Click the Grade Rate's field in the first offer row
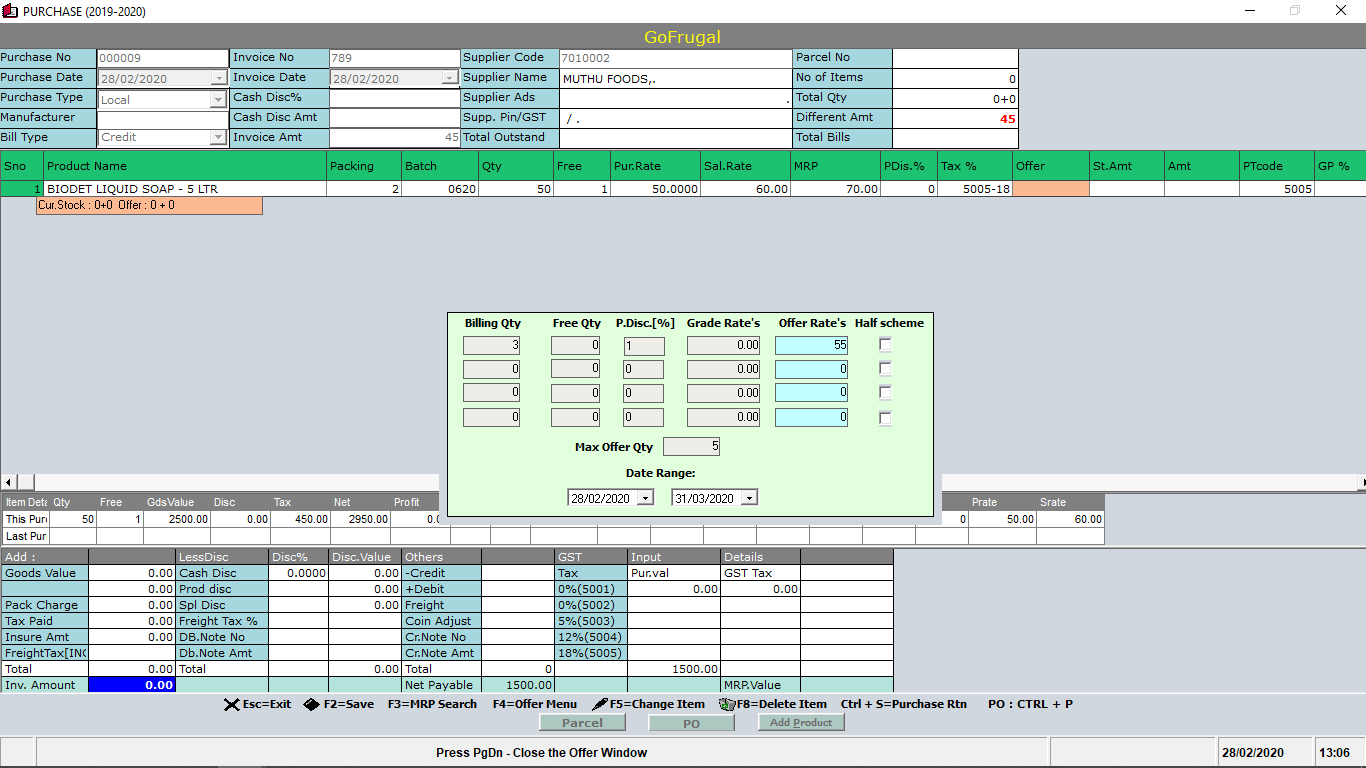 tap(724, 345)
